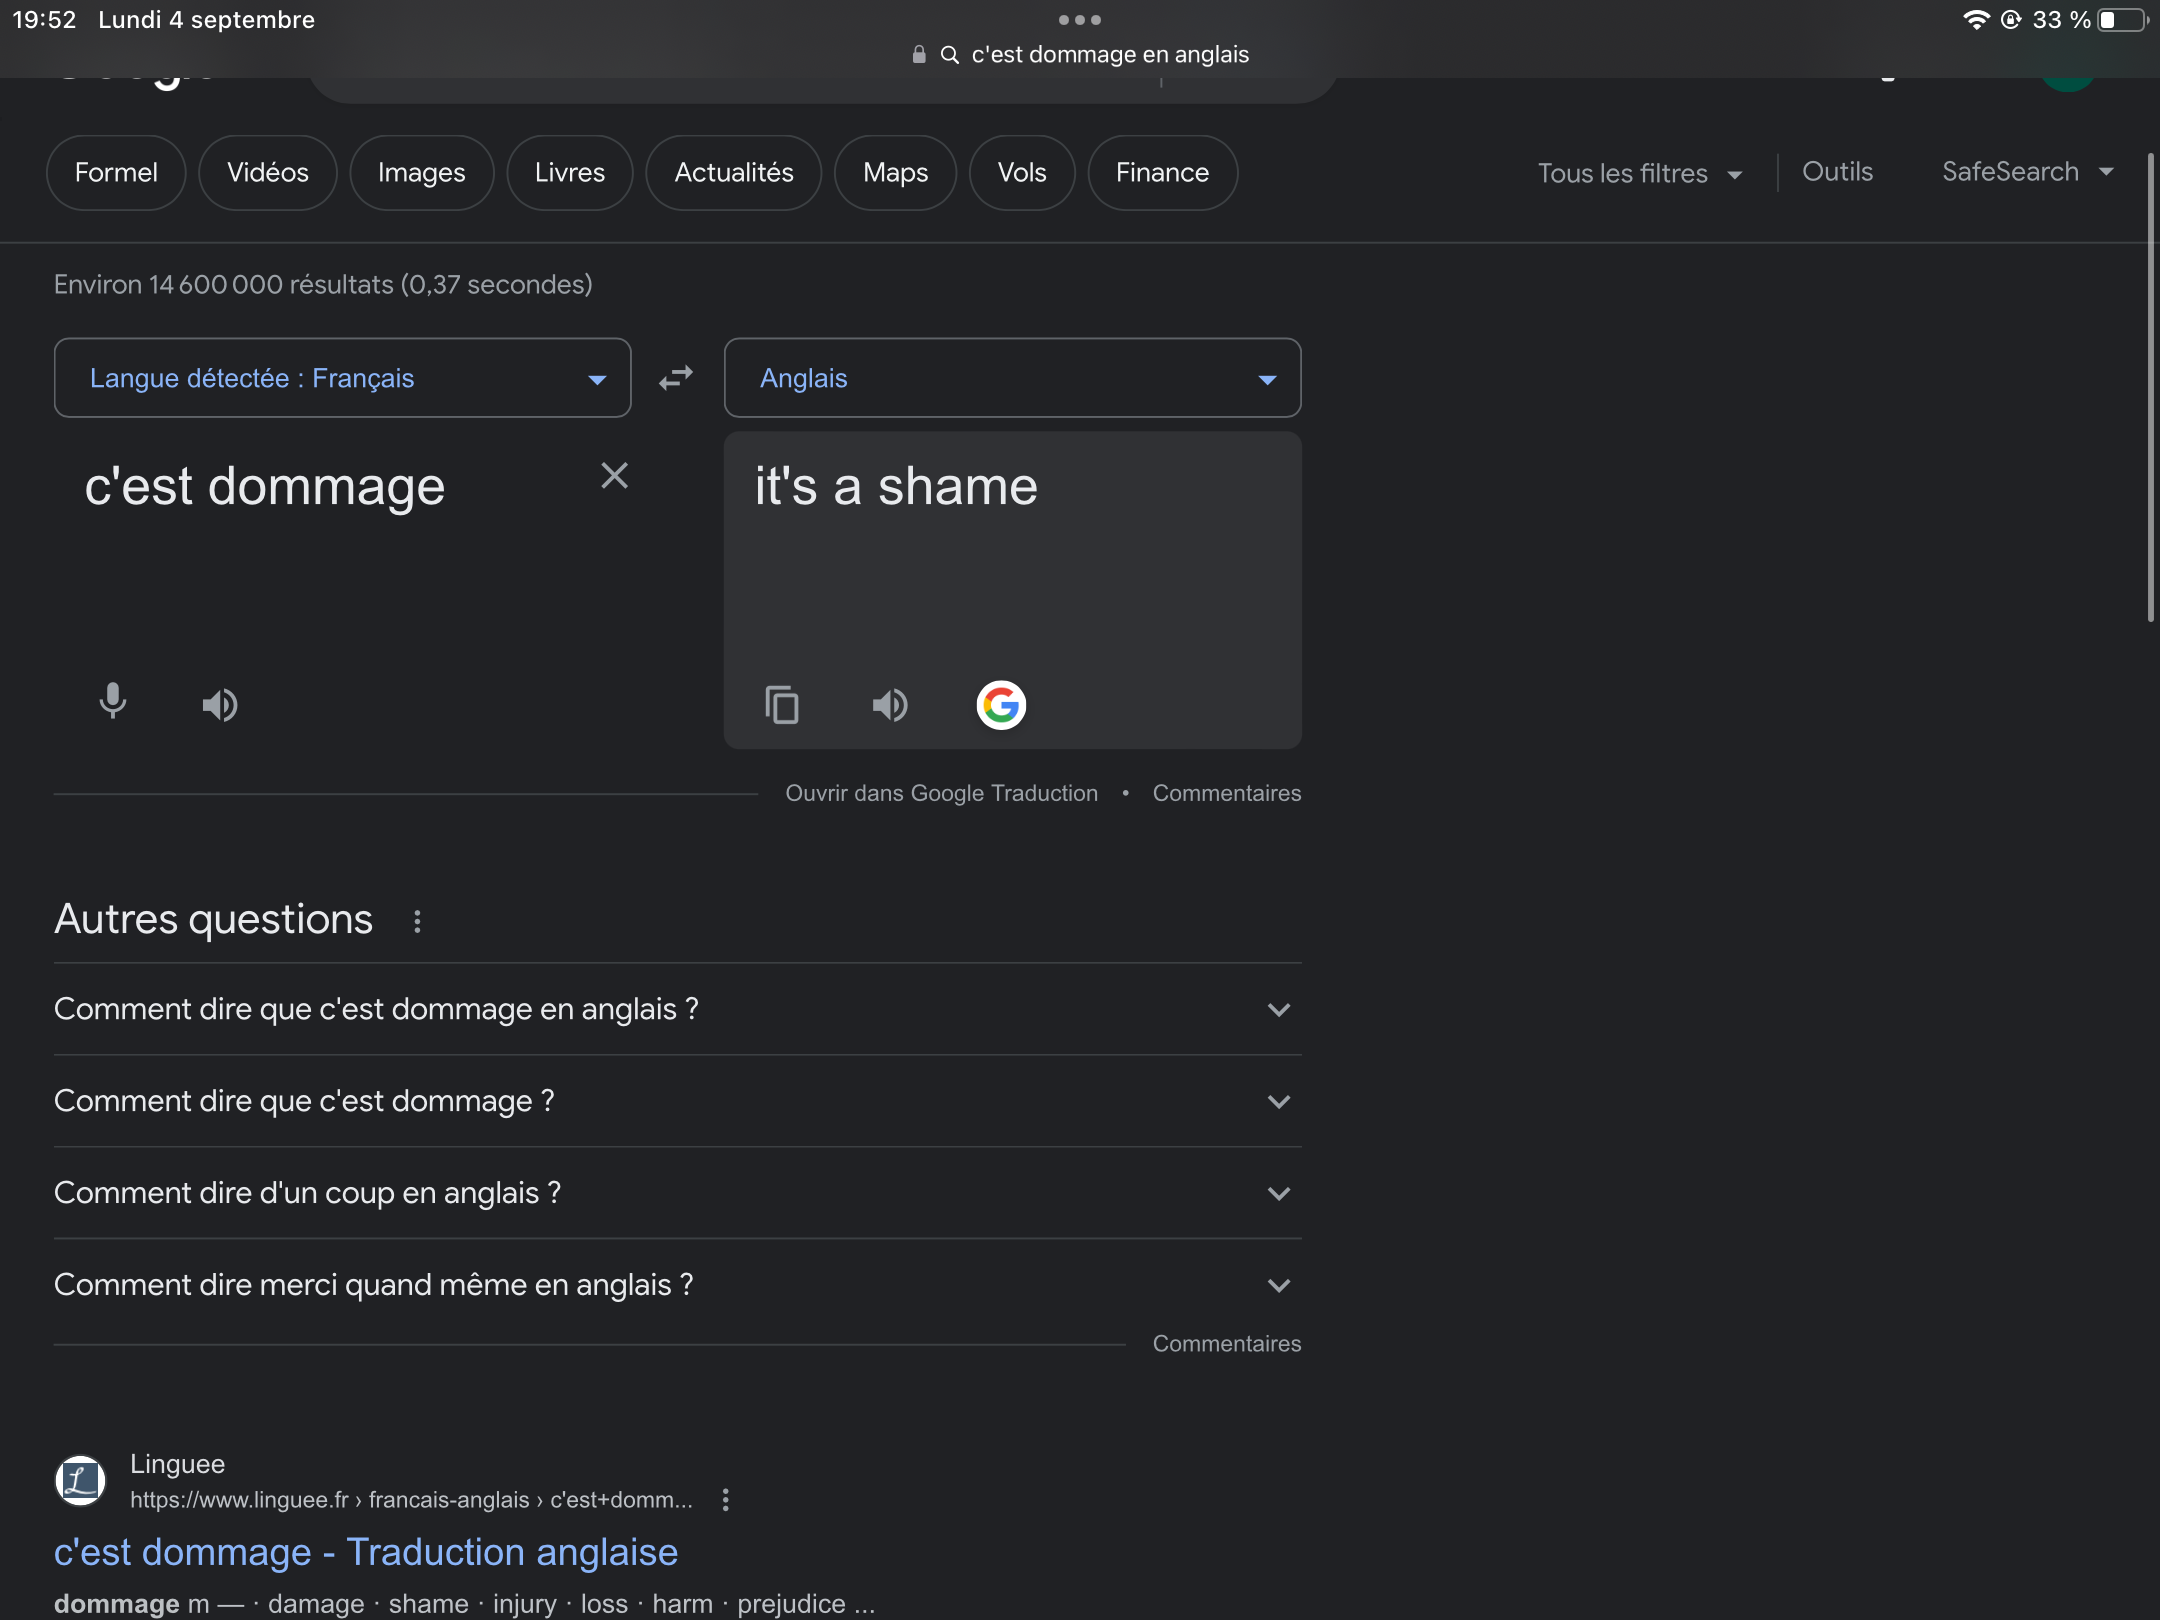Tap the microphone voice input icon

point(113,702)
